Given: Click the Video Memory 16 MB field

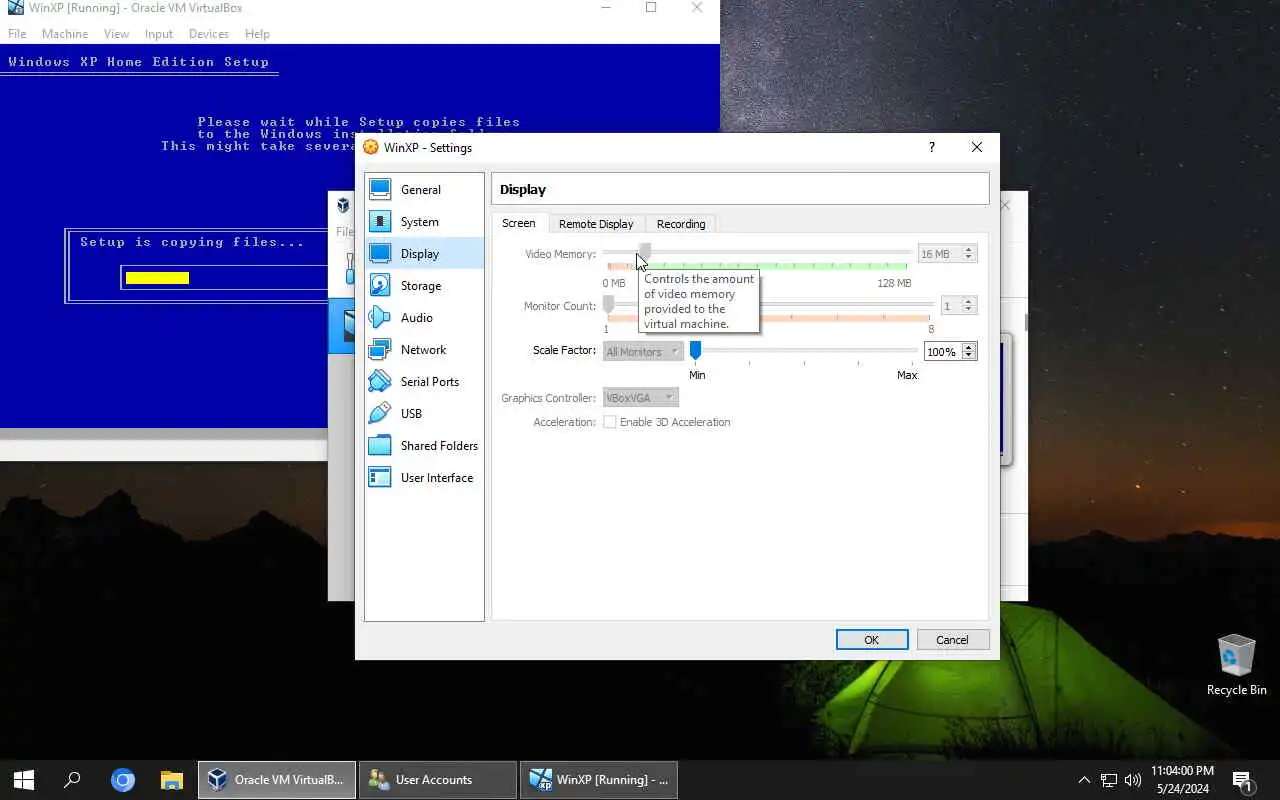Looking at the screenshot, I should (939, 254).
